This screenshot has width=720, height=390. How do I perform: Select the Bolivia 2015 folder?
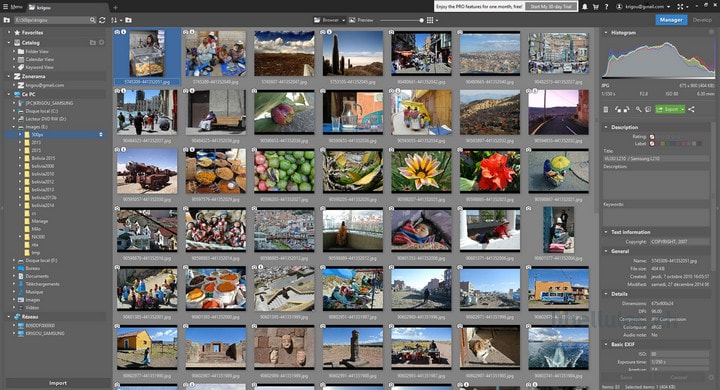click(43, 158)
